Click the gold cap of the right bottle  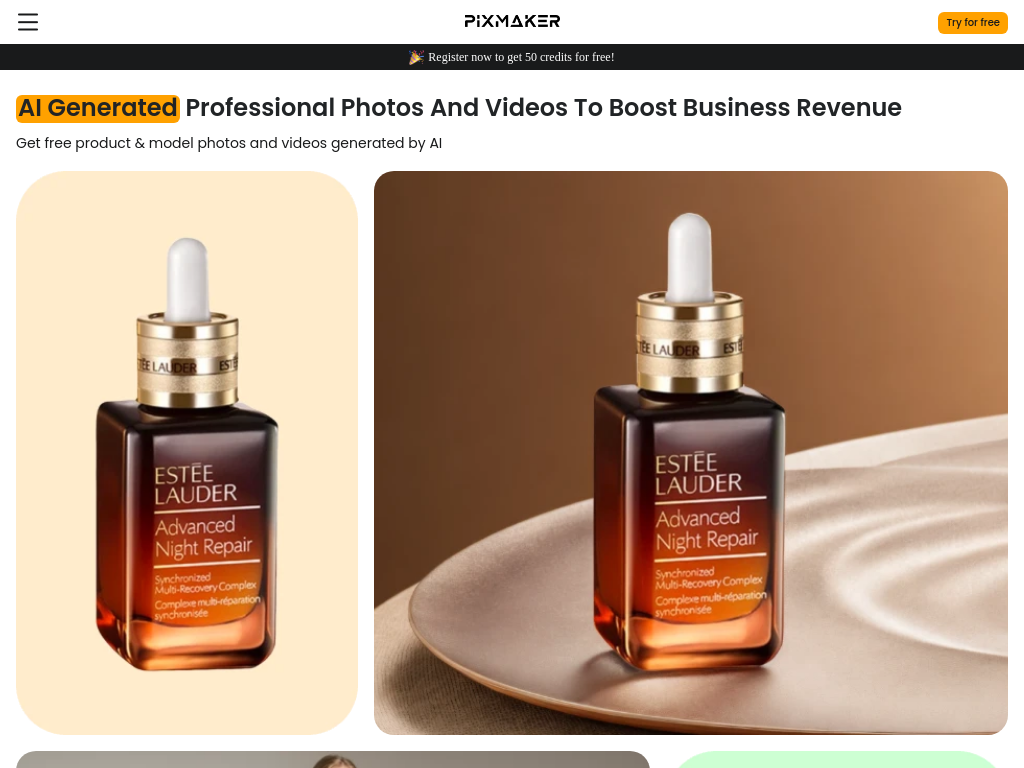[x=690, y=343]
